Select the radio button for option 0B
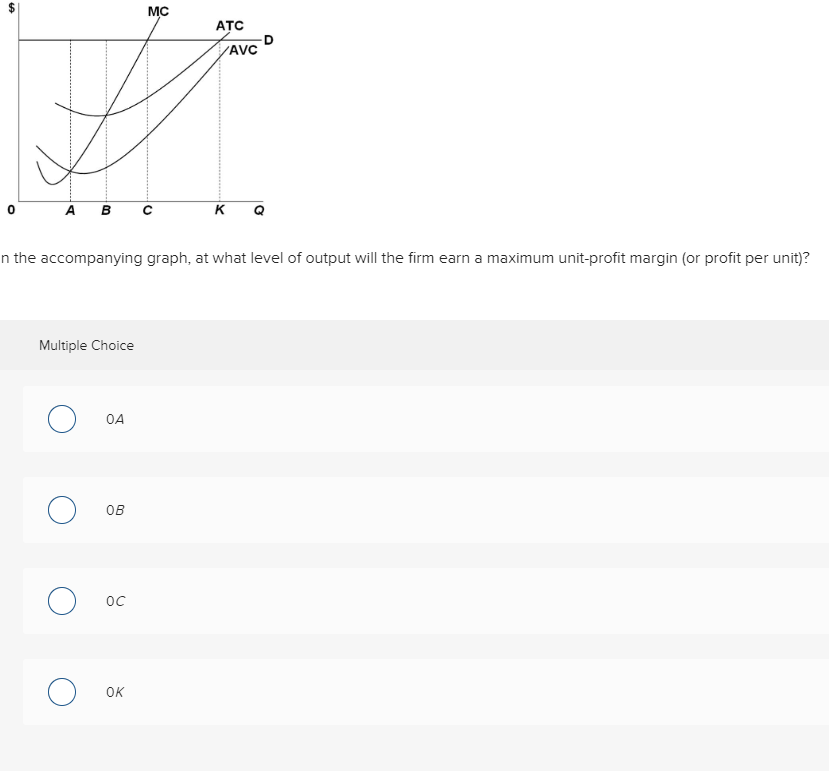The height and width of the screenshot is (771, 829). click(x=61, y=510)
